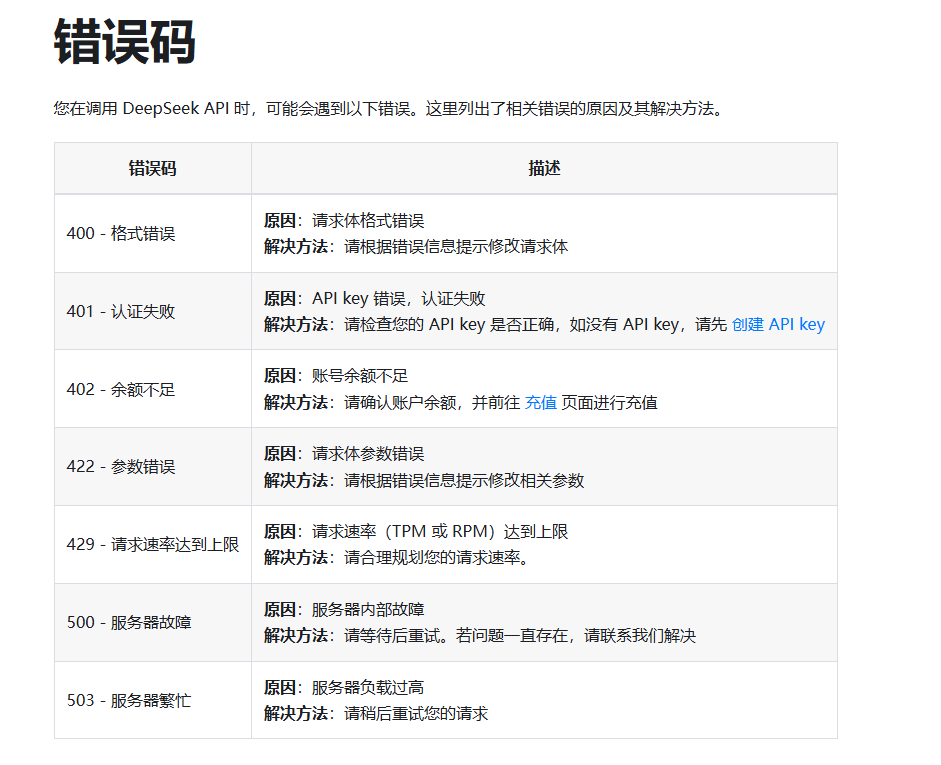Select the 422 - 参数错误 table cell
The height and width of the screenshot is (765, 941).
click(120, 466)
